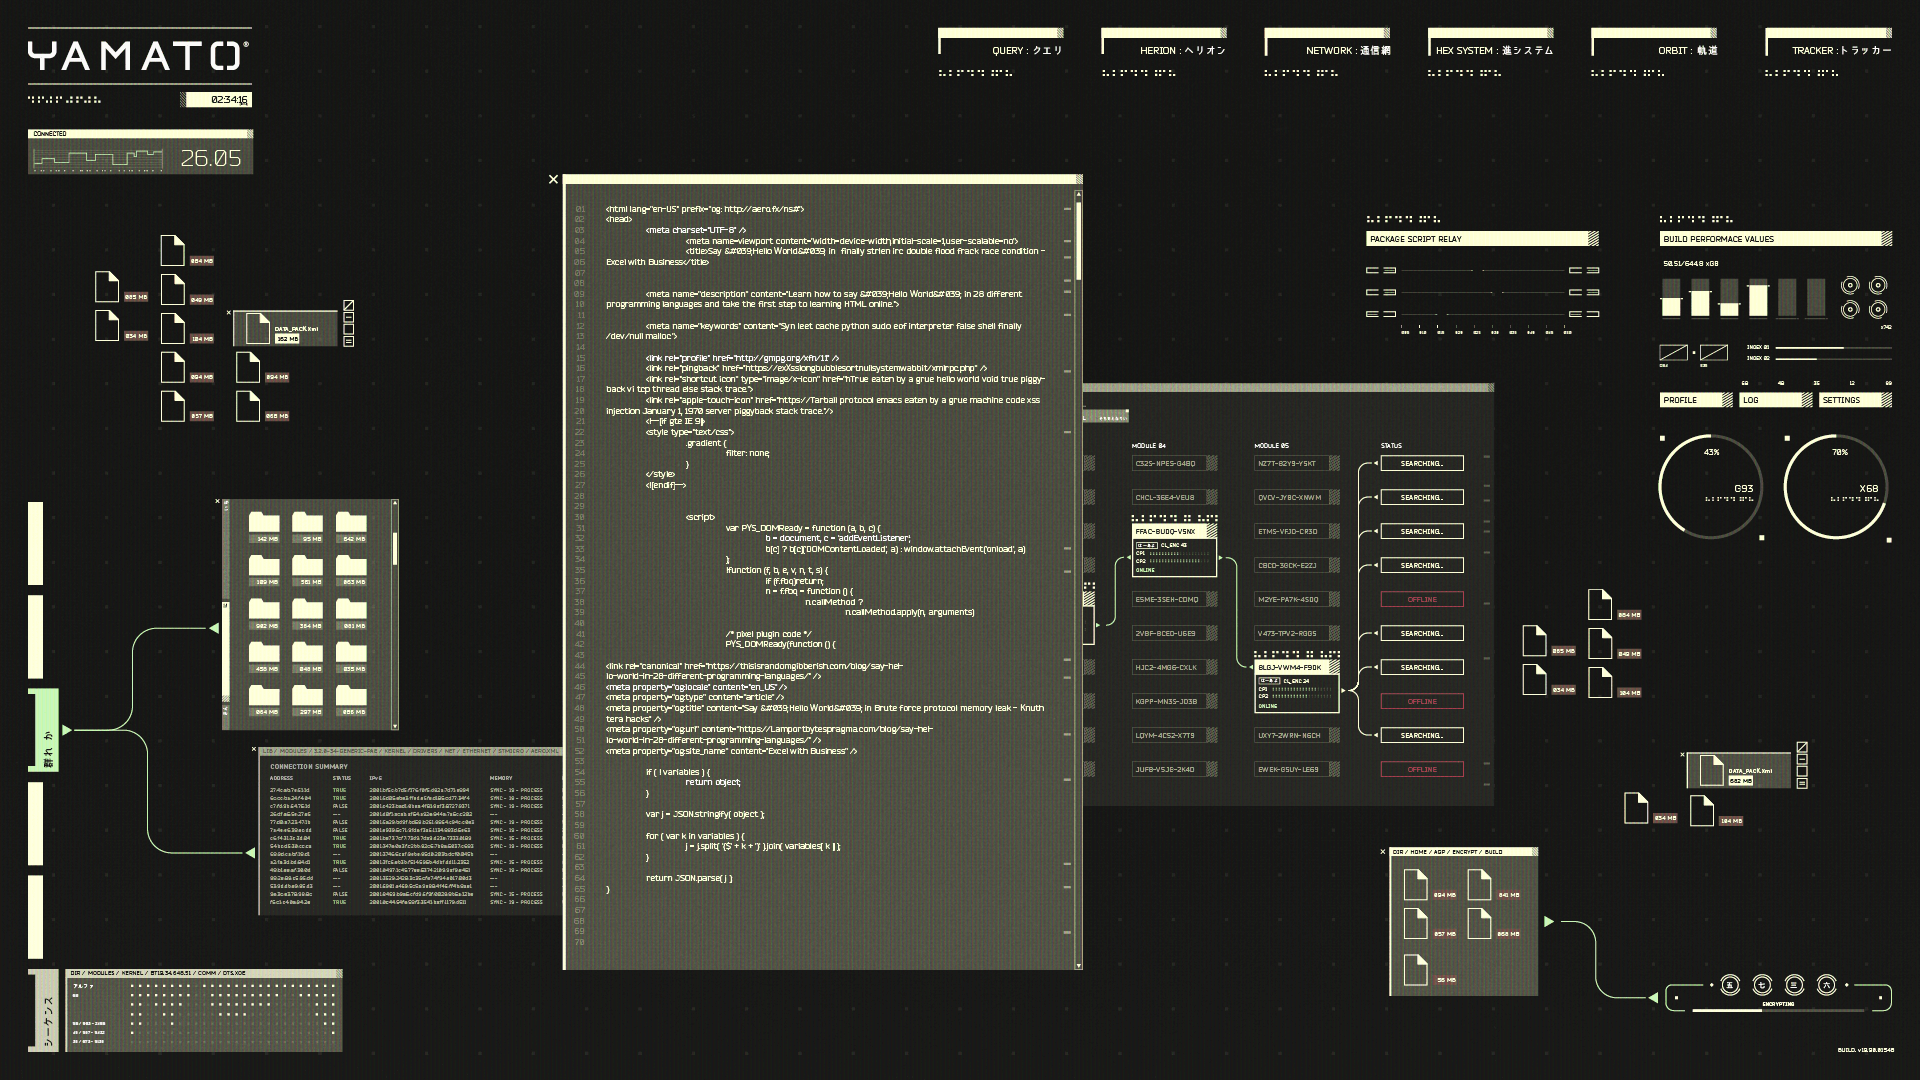Image resolution: width=1920 pixels, height=1080 pixels.
Task: Select DATA_PACK.xml file card in left cluster
Action: [285, 329]
